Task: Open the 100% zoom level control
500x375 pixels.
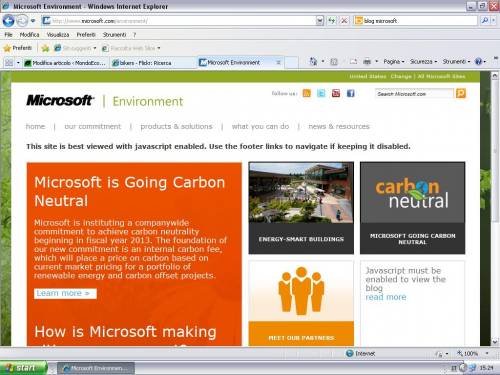Action: 473,353
